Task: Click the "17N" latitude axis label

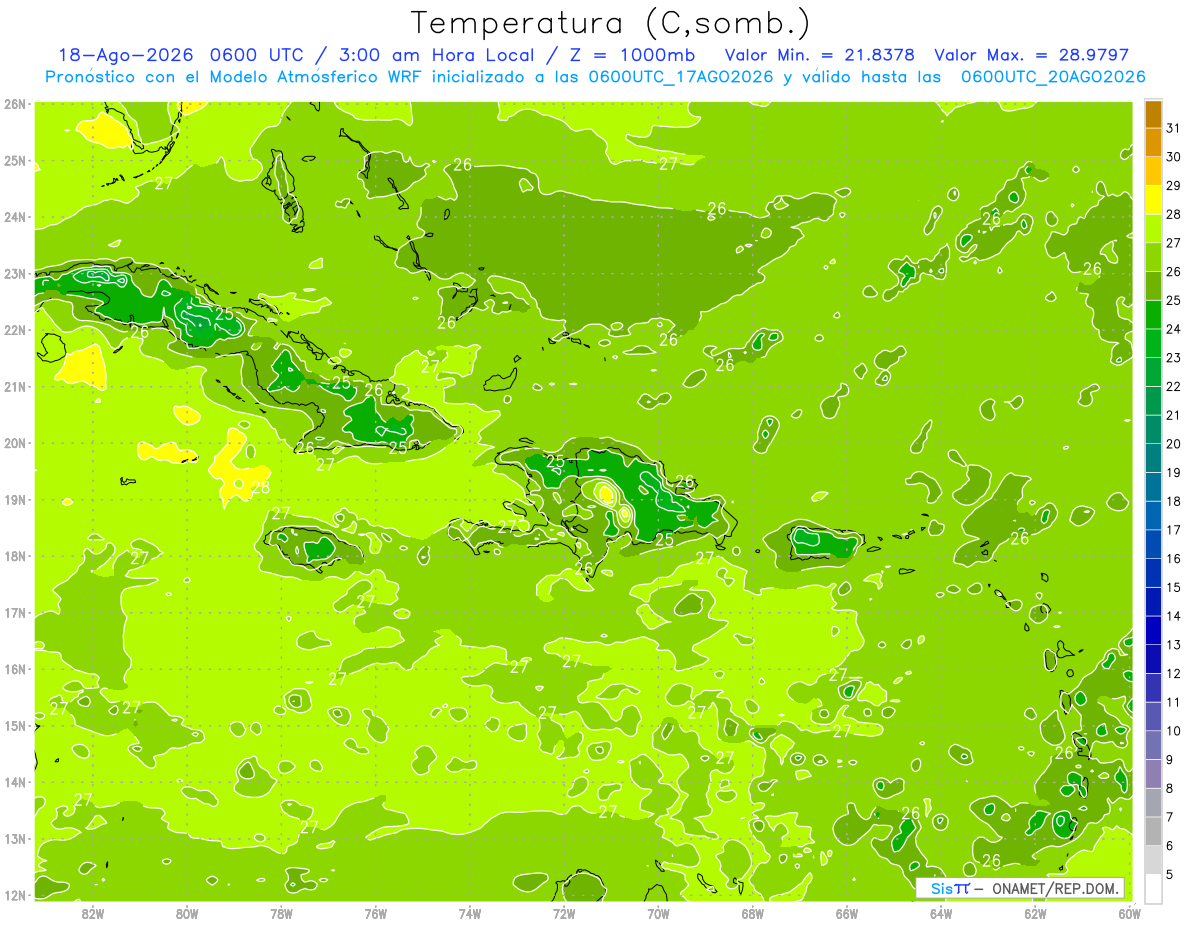Action: 15,613
